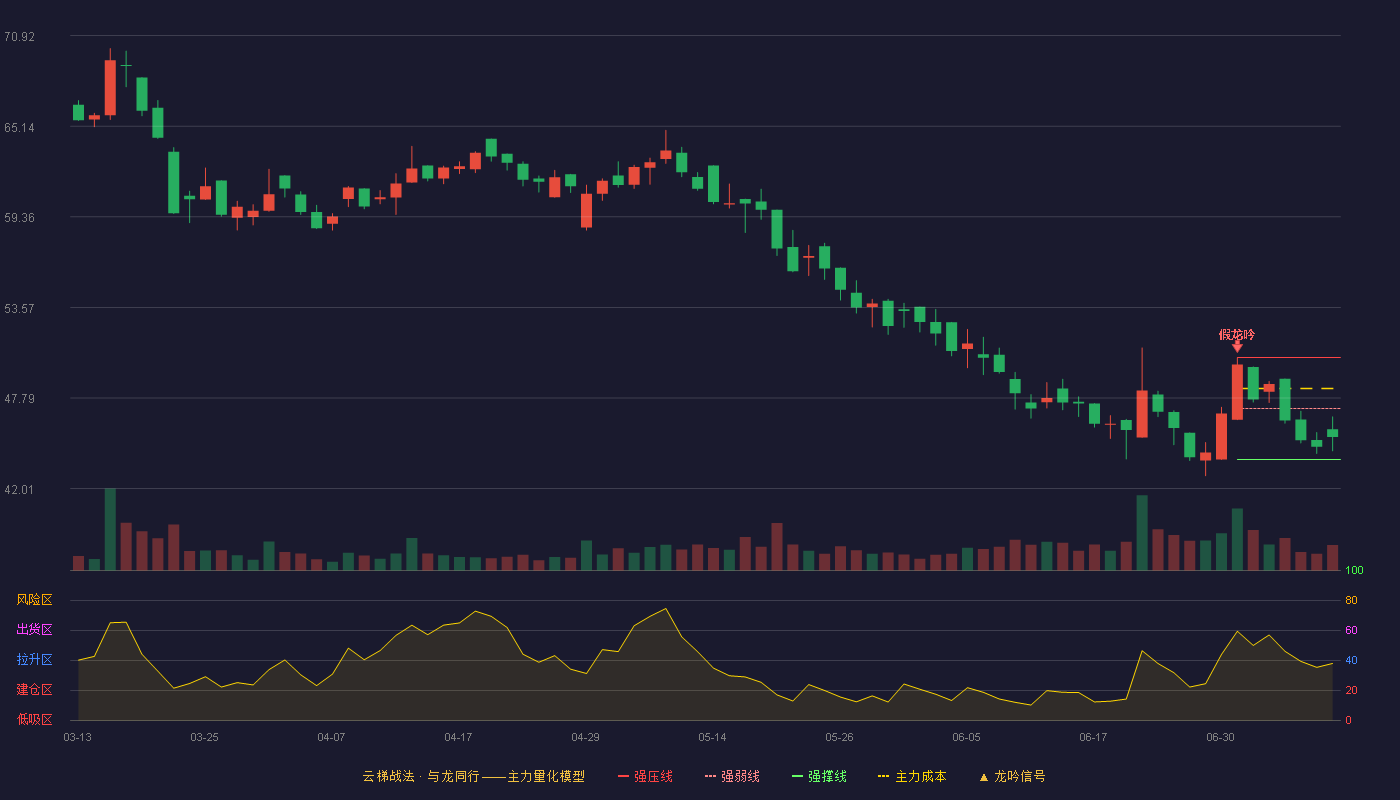This screenshot has width=1400, height=800.
Task: Toggle the 强压线 legend entry
Action: point(645,776)
